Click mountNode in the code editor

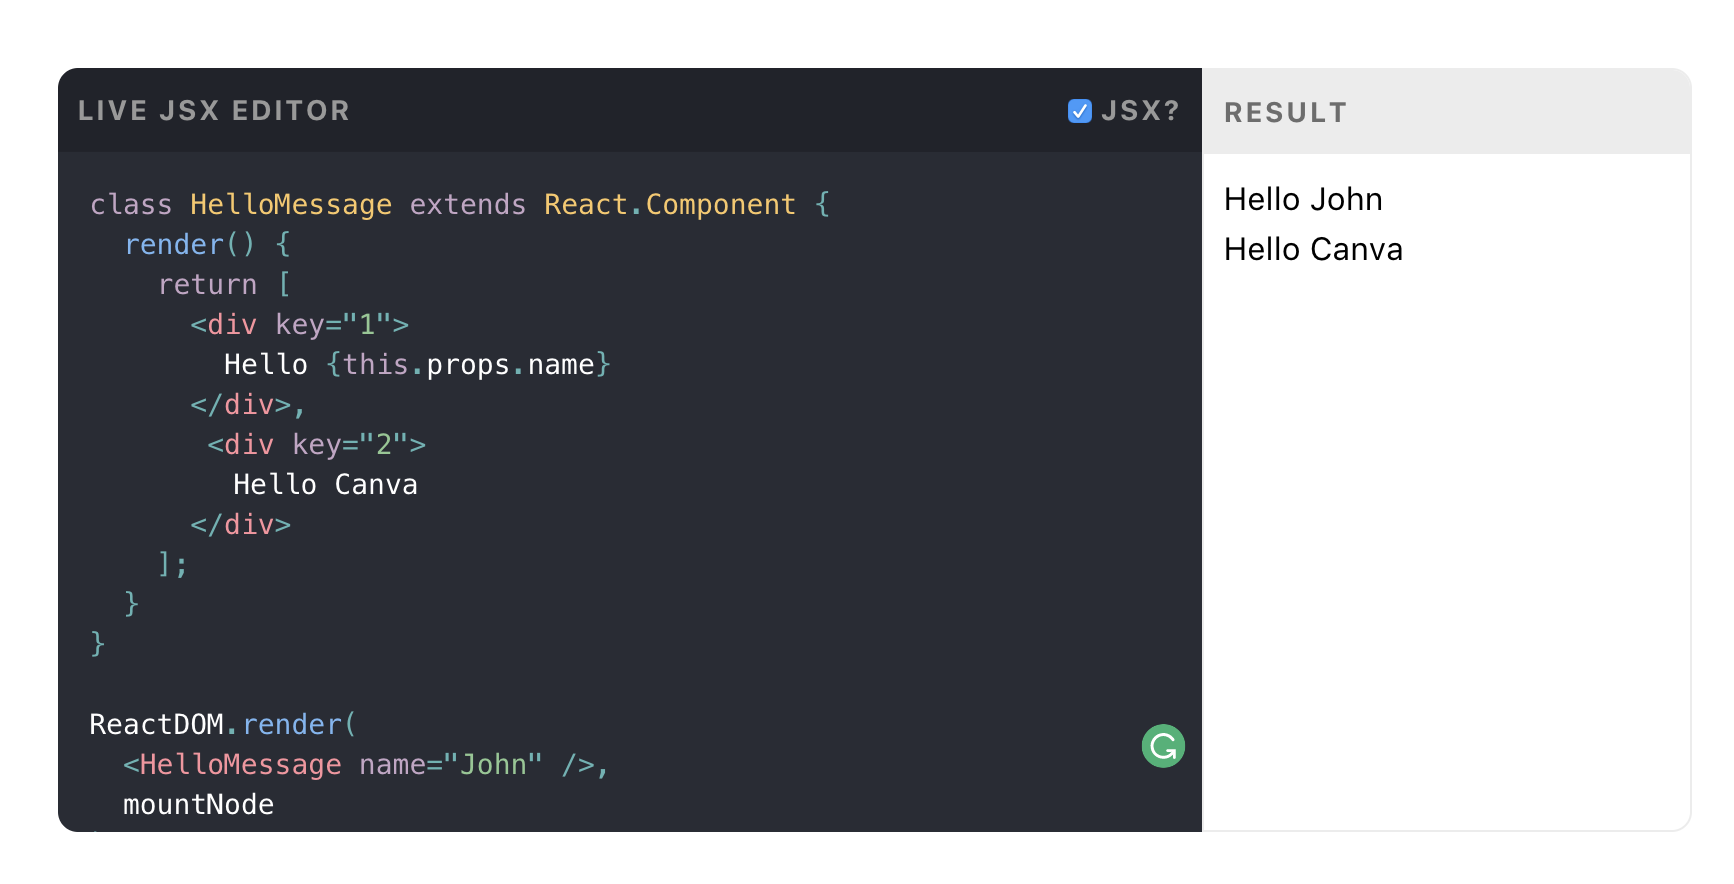[198, 805]
